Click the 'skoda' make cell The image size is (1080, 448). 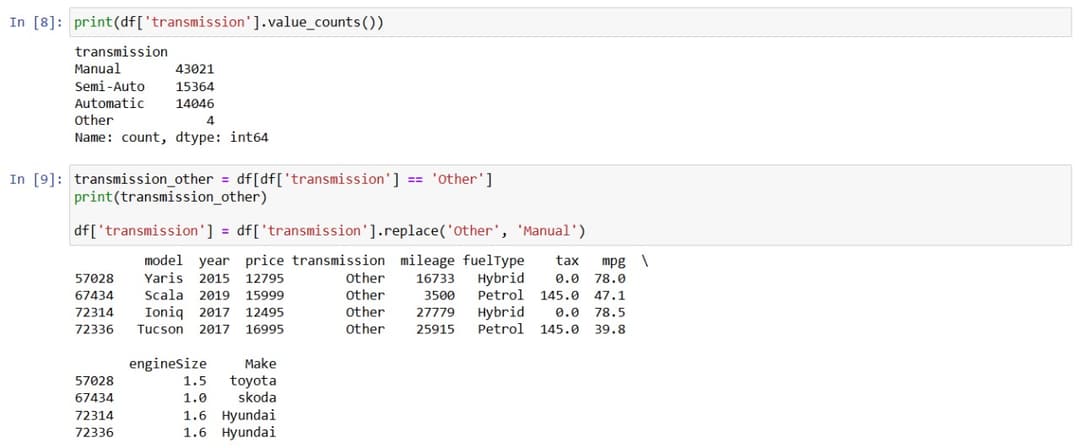pyautogui.click(x=257, y=398)
